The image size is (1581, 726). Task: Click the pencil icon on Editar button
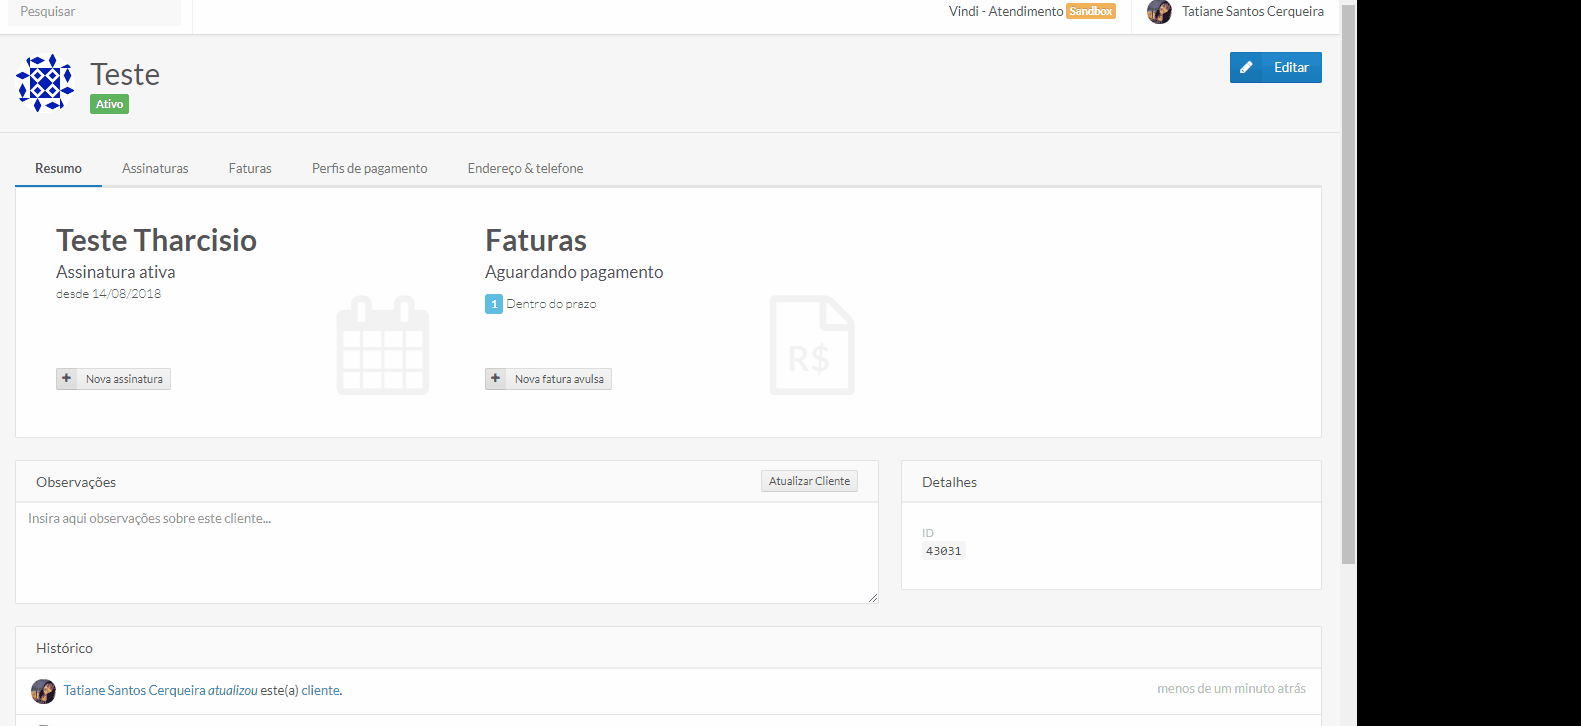click(1246, 68)
